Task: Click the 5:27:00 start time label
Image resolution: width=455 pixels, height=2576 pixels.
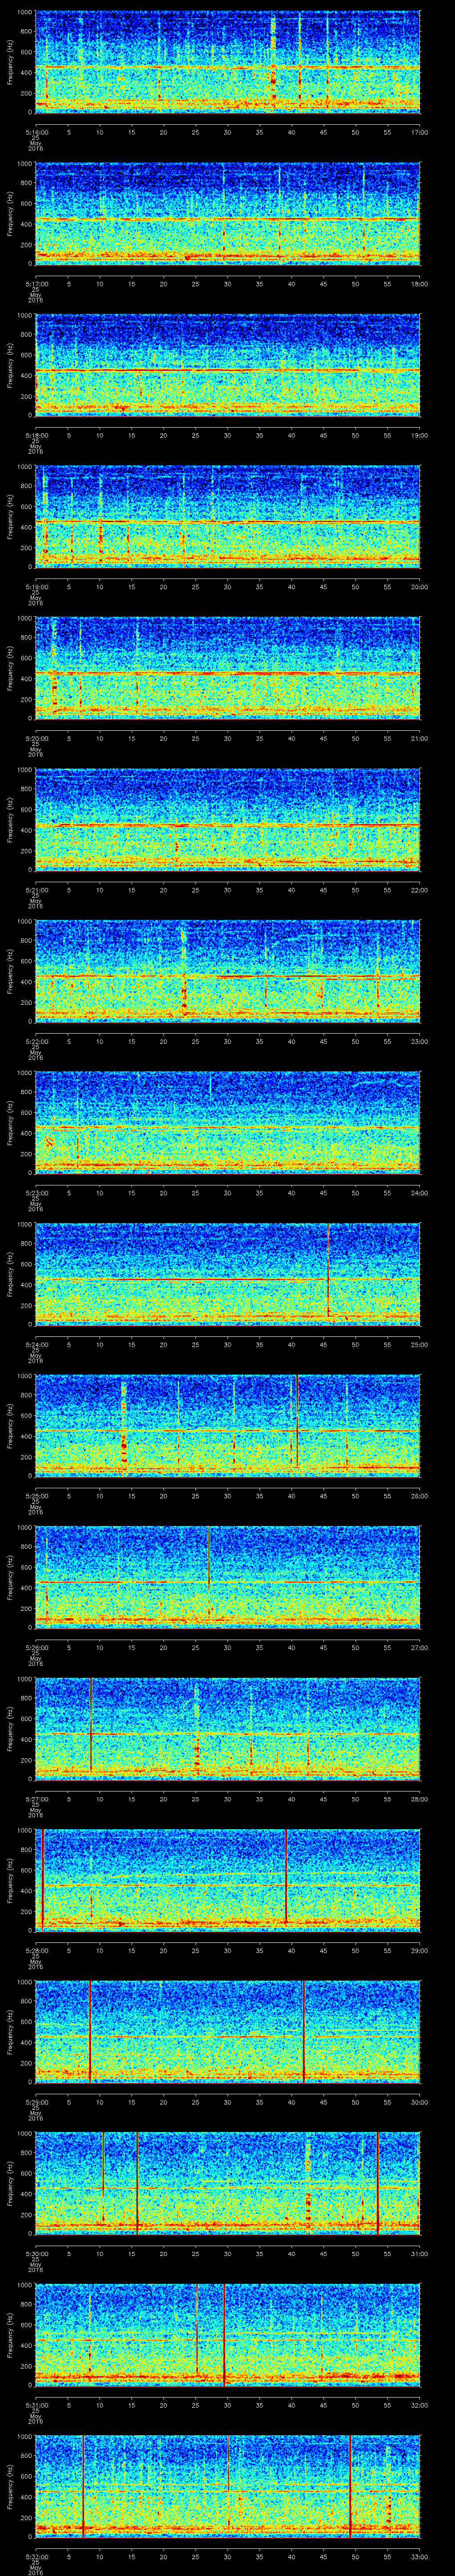Action: click(36, 1798)
